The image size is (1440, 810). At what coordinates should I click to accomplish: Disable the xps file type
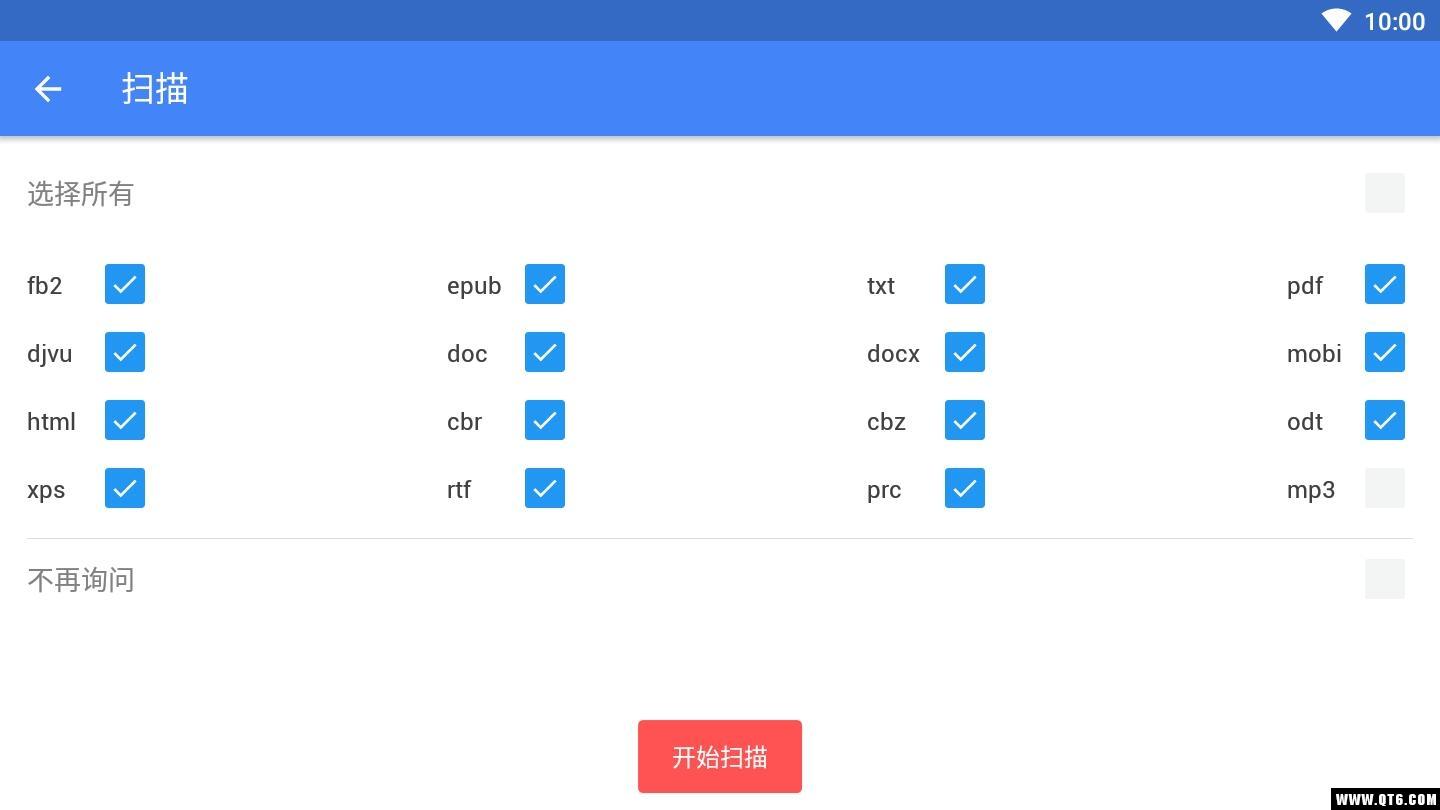pyautogui.click(x=125, y=488)
